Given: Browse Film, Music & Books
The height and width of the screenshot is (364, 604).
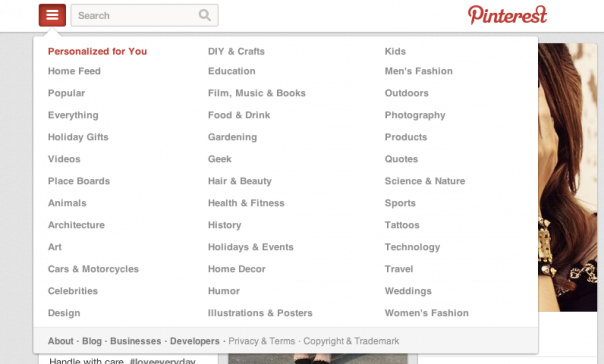Looking at the screenshot, I should tap(257, 93).
